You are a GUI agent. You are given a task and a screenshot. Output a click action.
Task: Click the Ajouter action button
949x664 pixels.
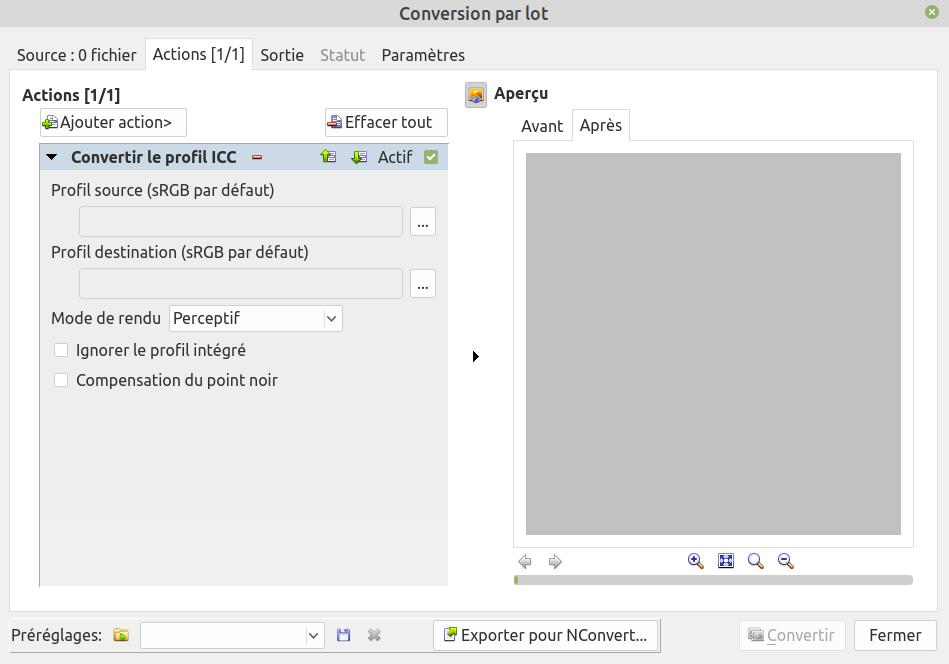(x=113, y=123)
